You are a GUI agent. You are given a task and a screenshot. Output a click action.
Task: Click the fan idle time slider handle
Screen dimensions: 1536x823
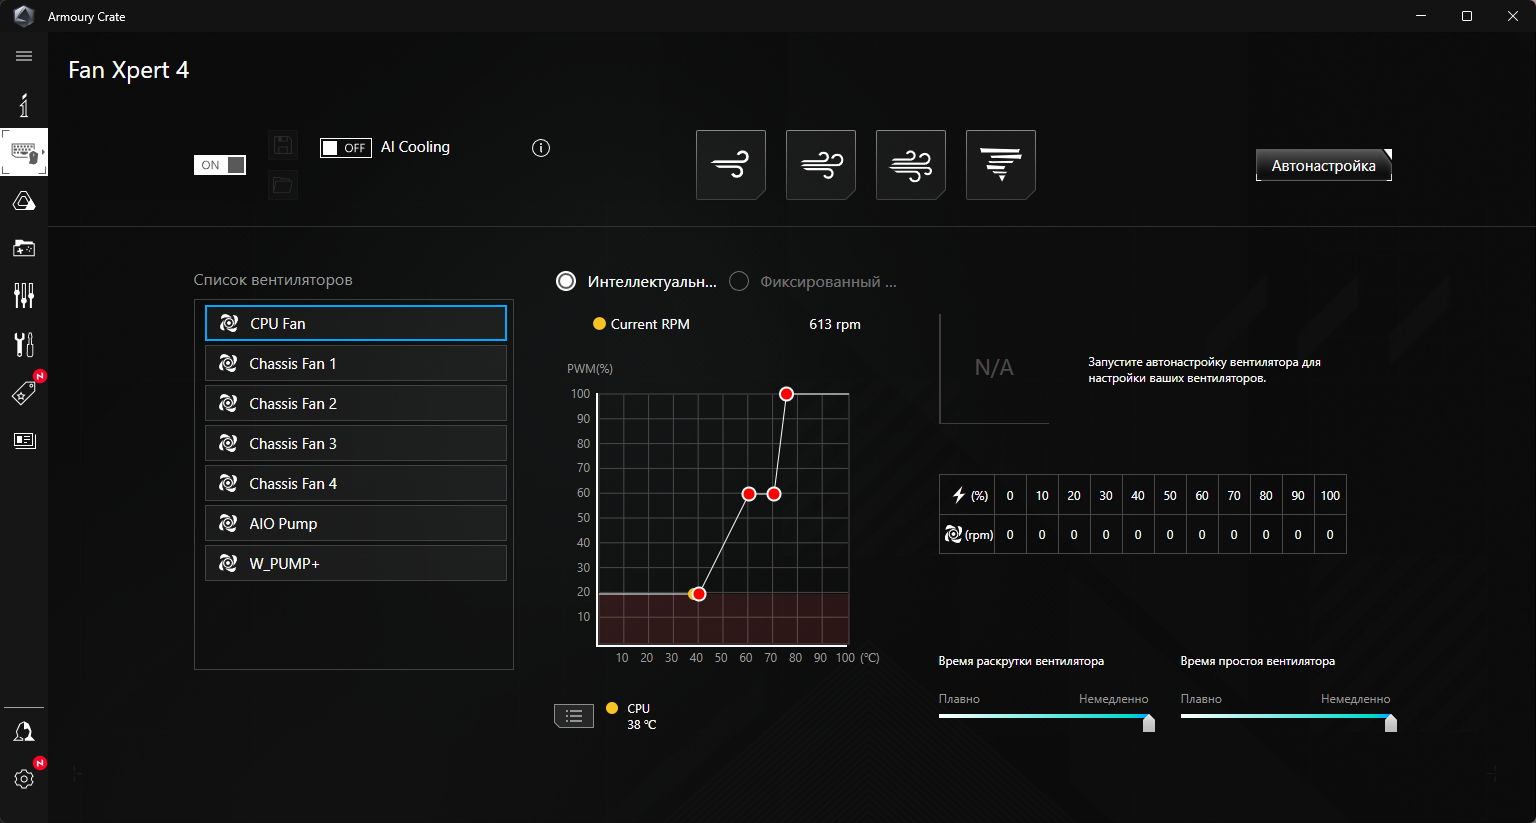coord(1391,723)
